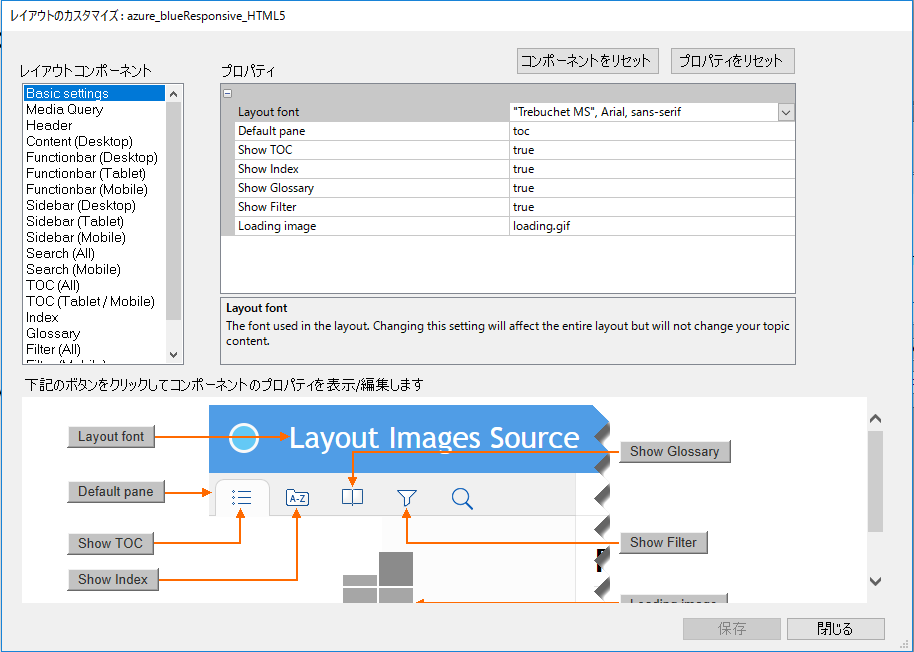914x652 pixels.
Task: Open the Layout font dropdown arrow
Action: coord(786,113)
